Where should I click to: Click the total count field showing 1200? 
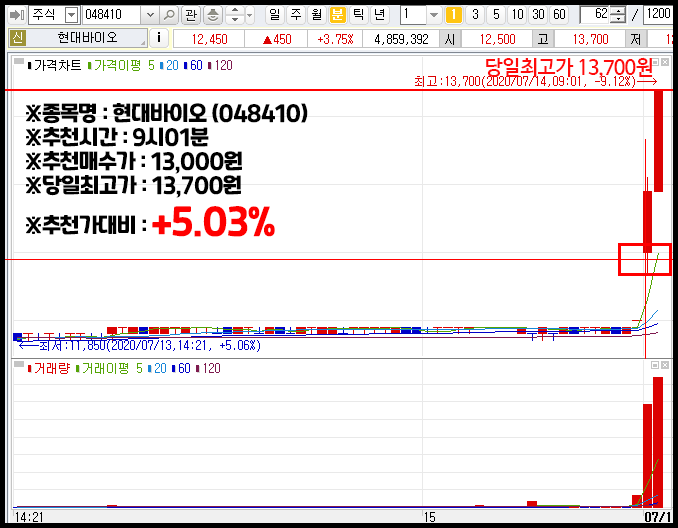pos(658,15)
